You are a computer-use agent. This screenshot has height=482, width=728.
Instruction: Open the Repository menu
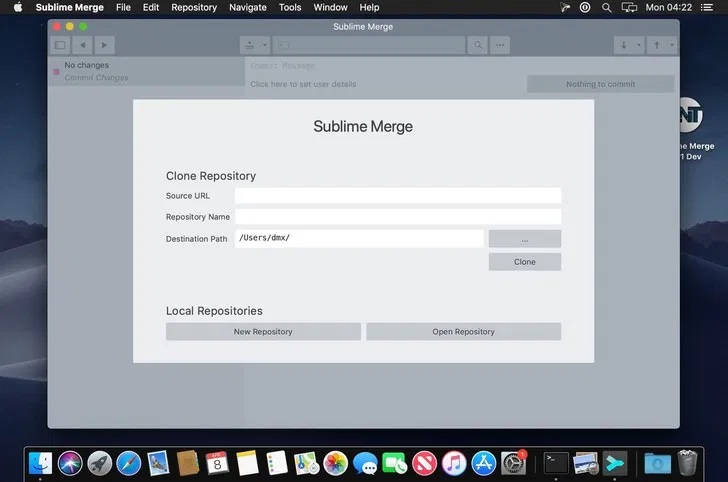coord(194,7)
